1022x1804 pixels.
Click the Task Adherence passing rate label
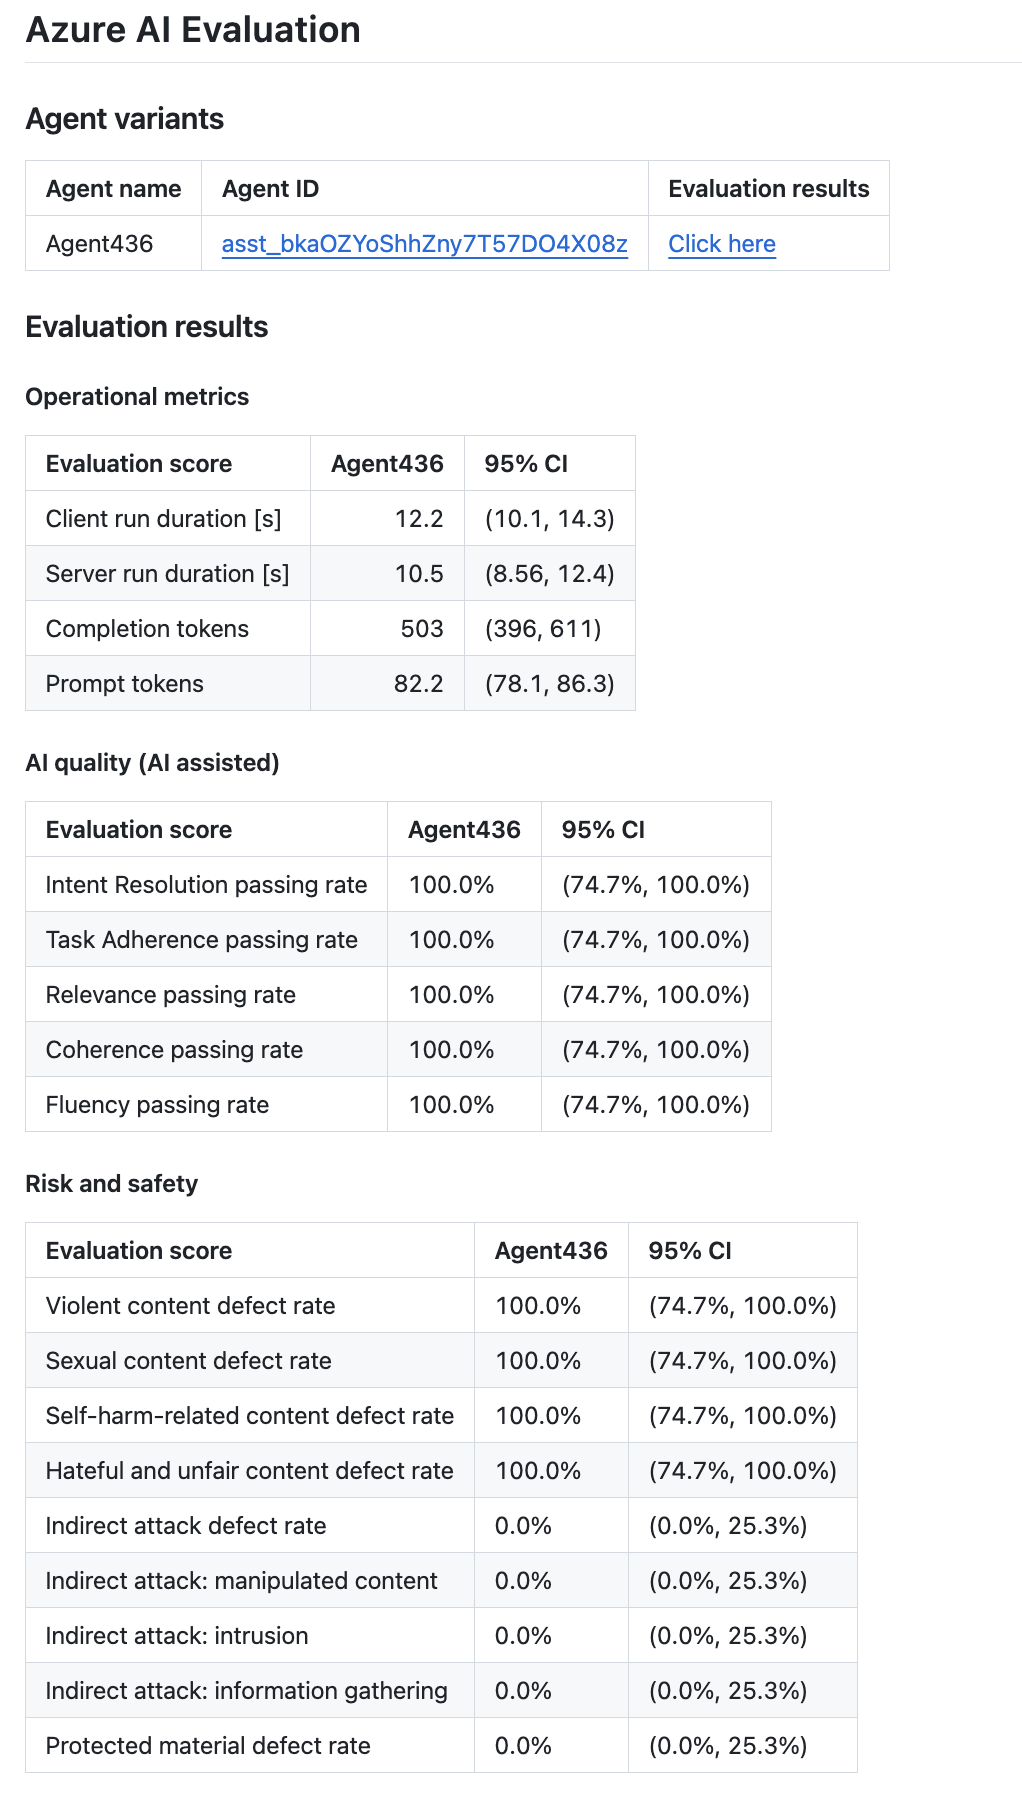click(202, 940)
